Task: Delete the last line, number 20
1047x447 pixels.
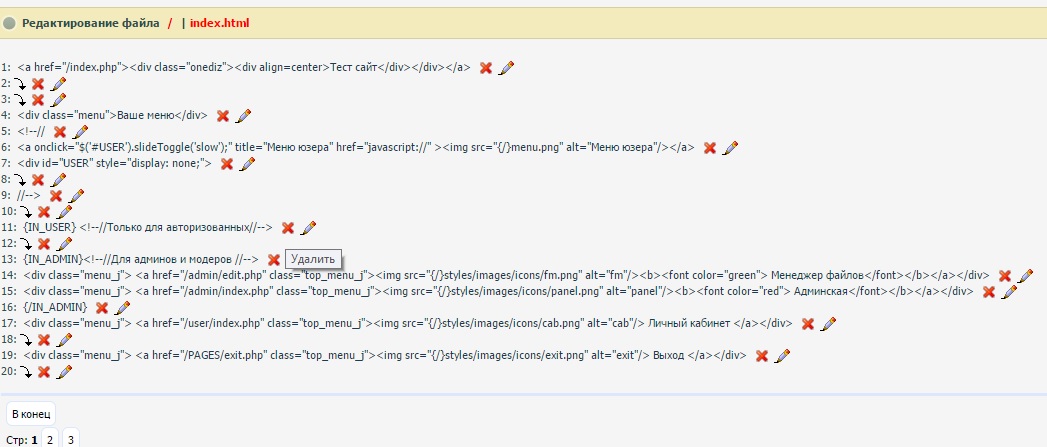Action: 44,372
